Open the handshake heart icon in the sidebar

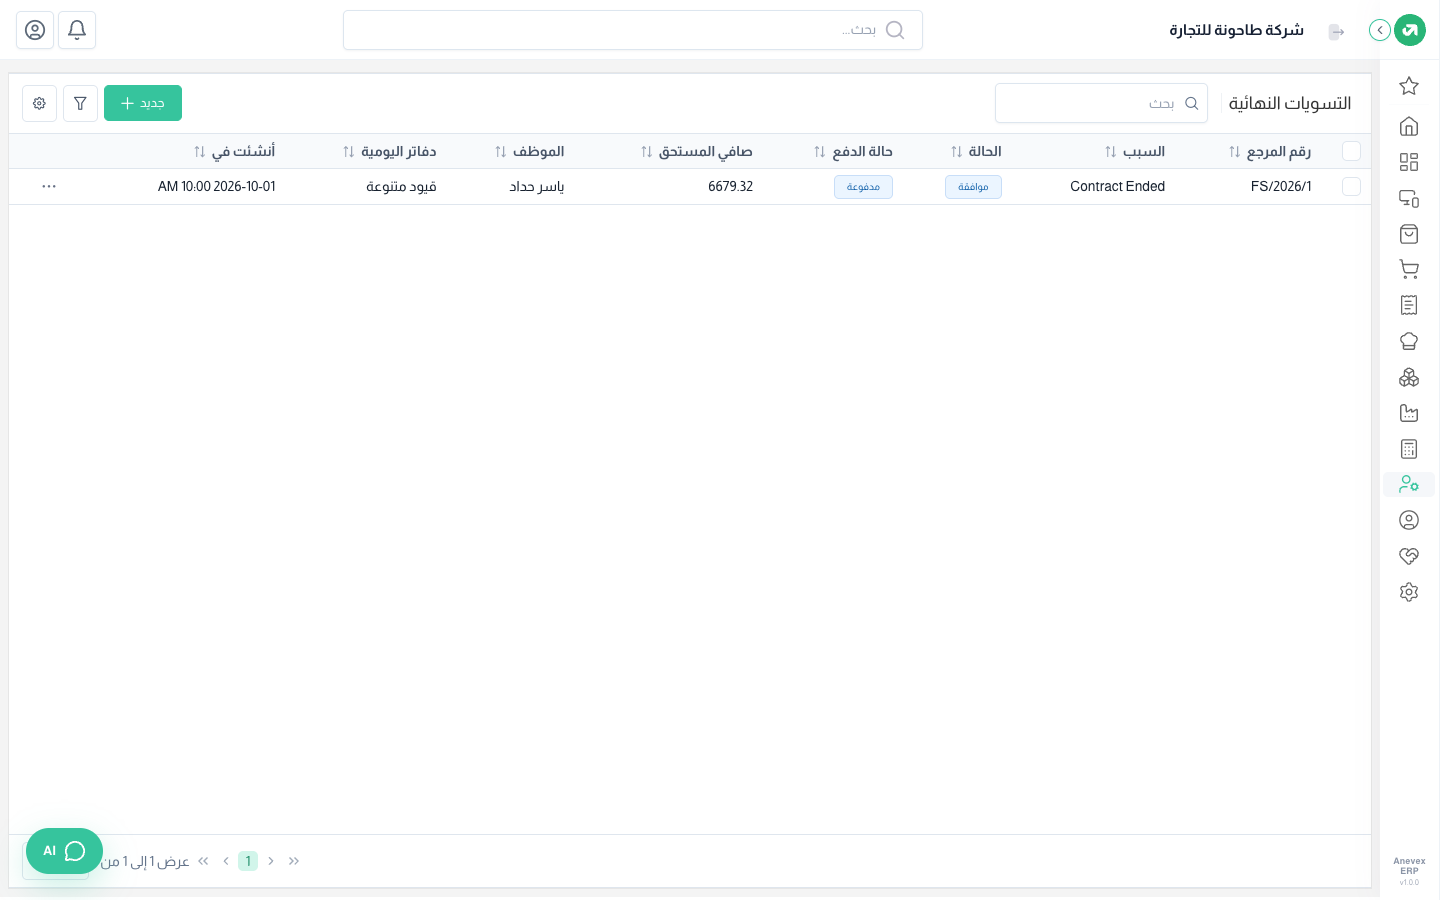click(x=1409, y=556)
